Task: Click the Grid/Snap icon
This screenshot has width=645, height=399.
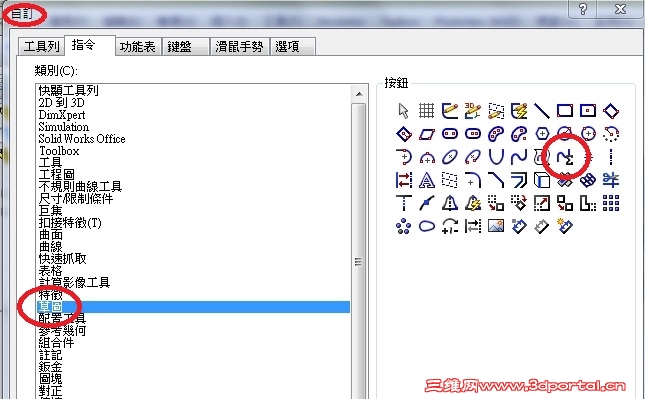Action: (427, 111)
